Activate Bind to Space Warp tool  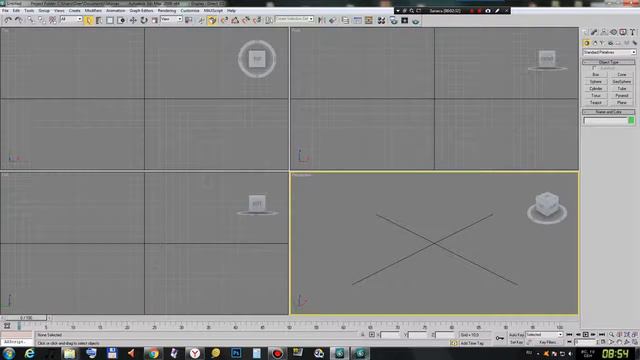(x=52, y=20)
